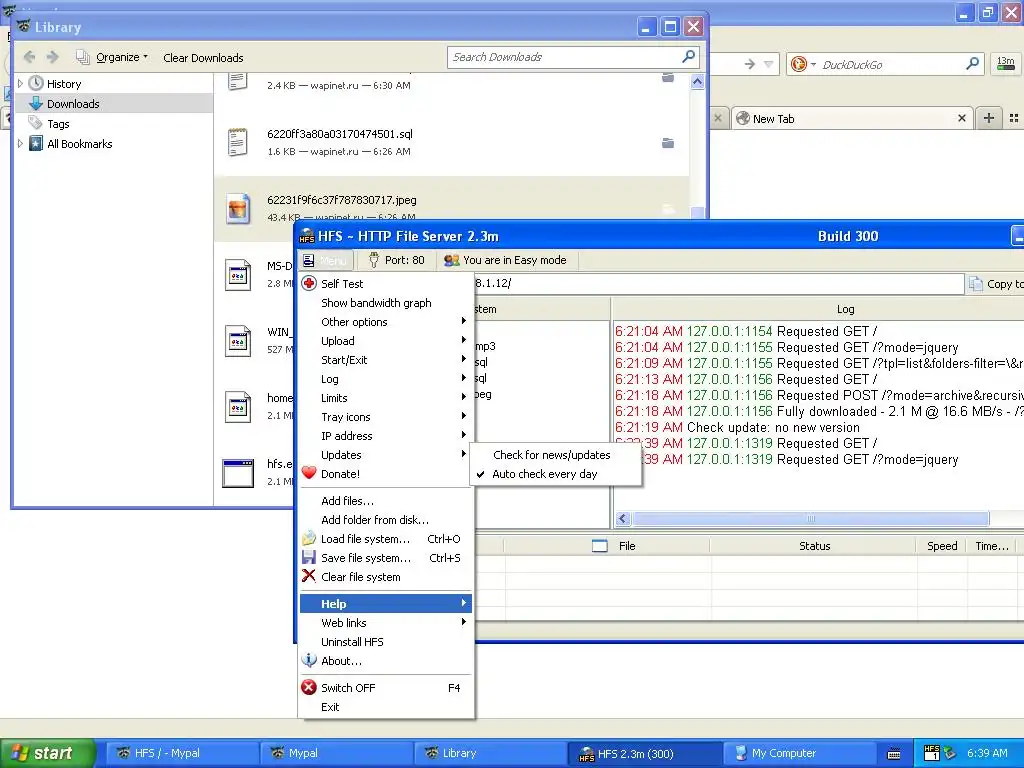The image size is (1024, 768).
Task: Expand the All Bookmarks tree node
Action: coord(20,143)
